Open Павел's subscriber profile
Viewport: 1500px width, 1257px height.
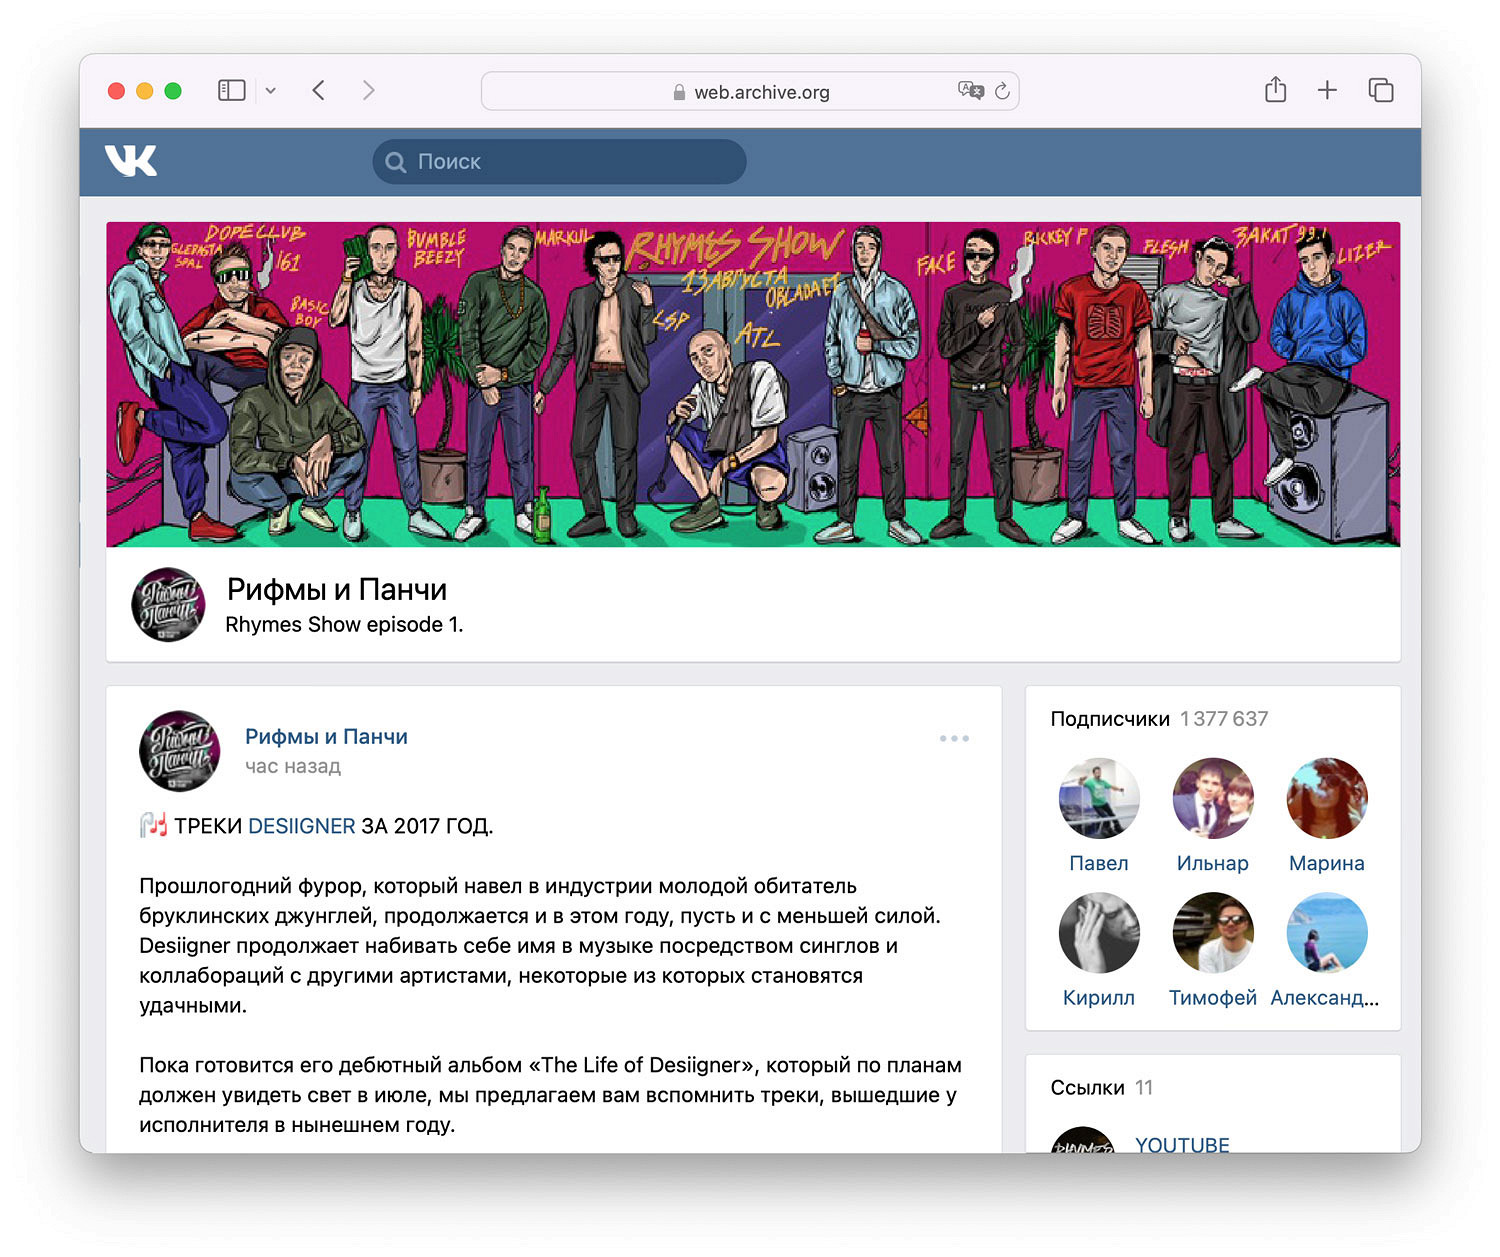[x=1098, y=799]
